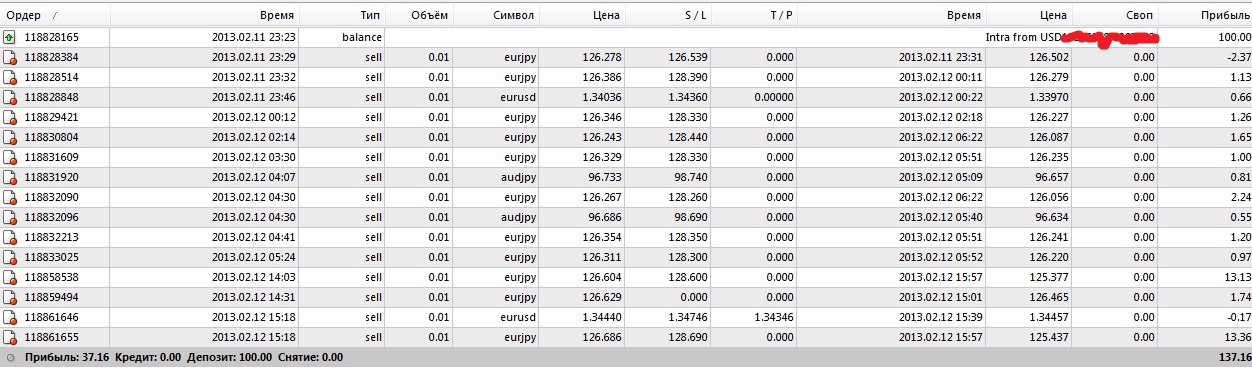Click the Тип column header
Screen dimensions: 1252x369
pos(370,15)
